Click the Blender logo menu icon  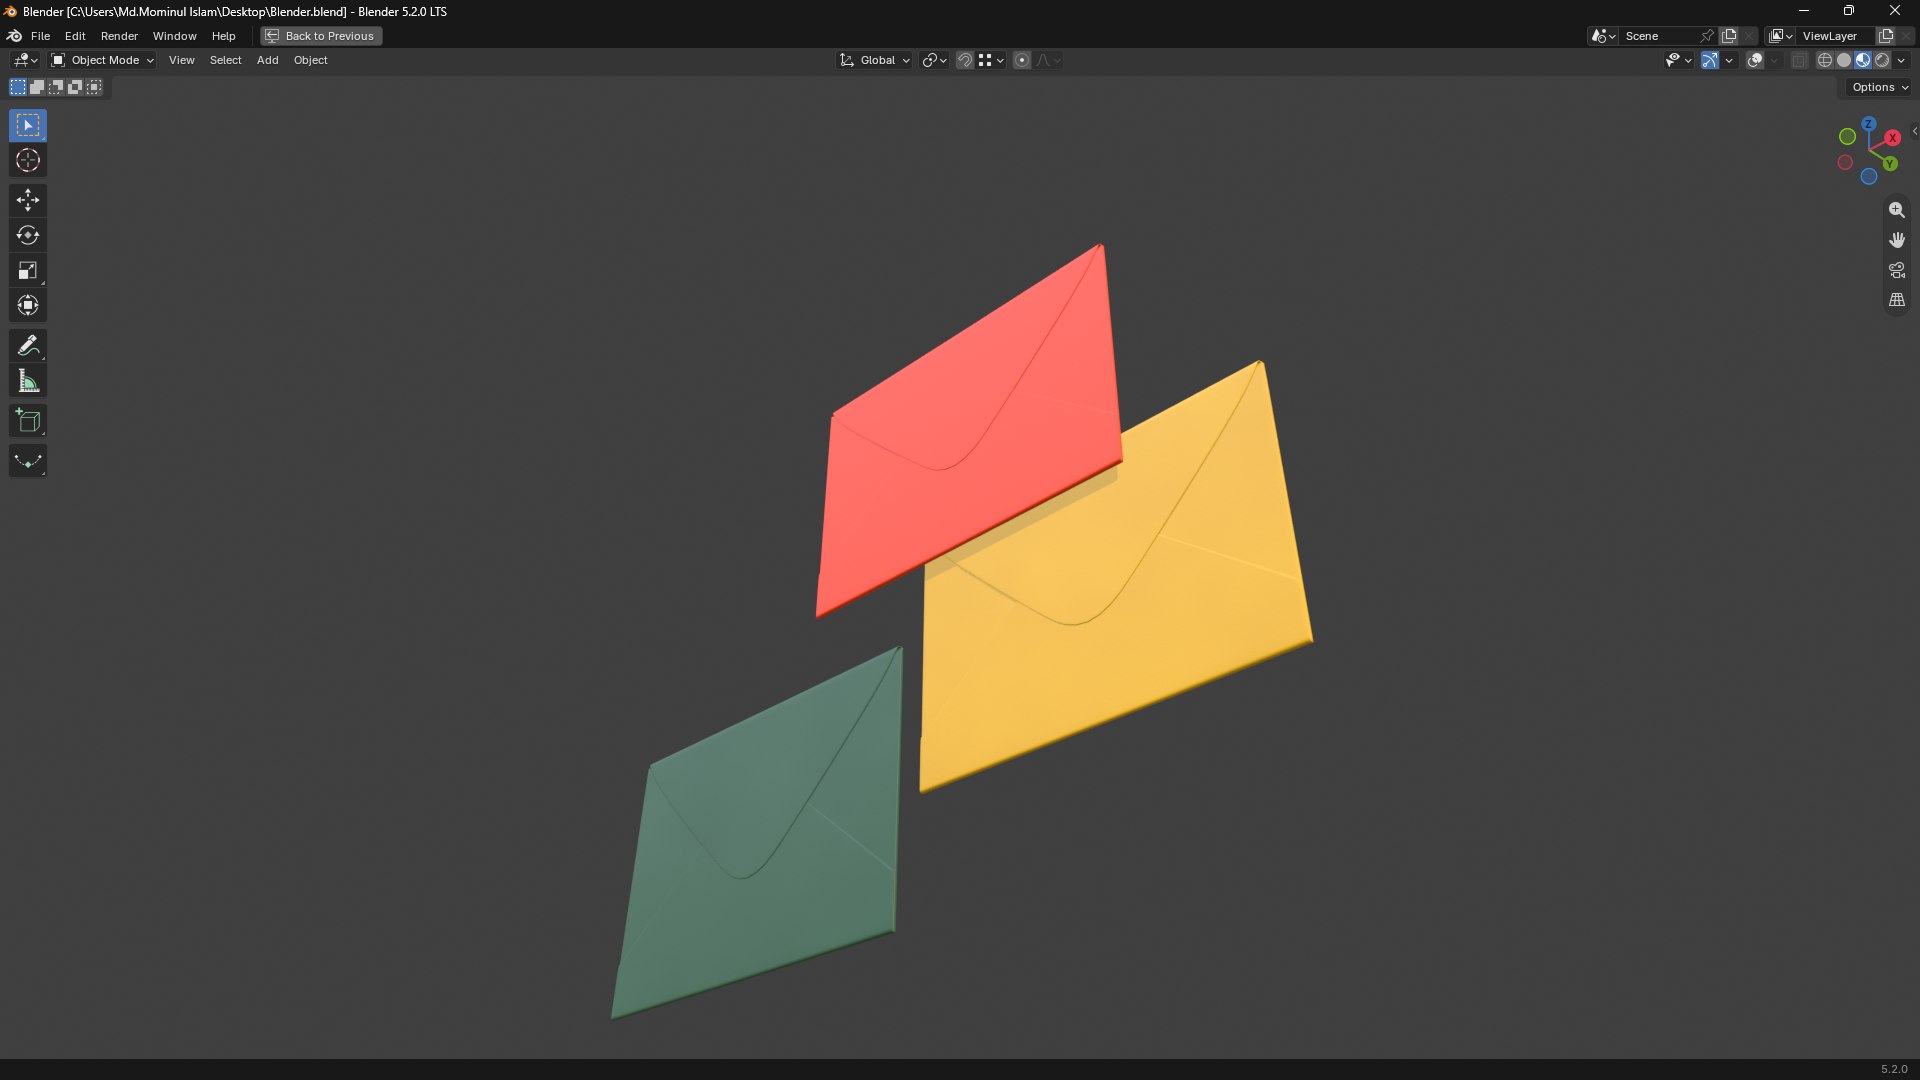(14, 36)
